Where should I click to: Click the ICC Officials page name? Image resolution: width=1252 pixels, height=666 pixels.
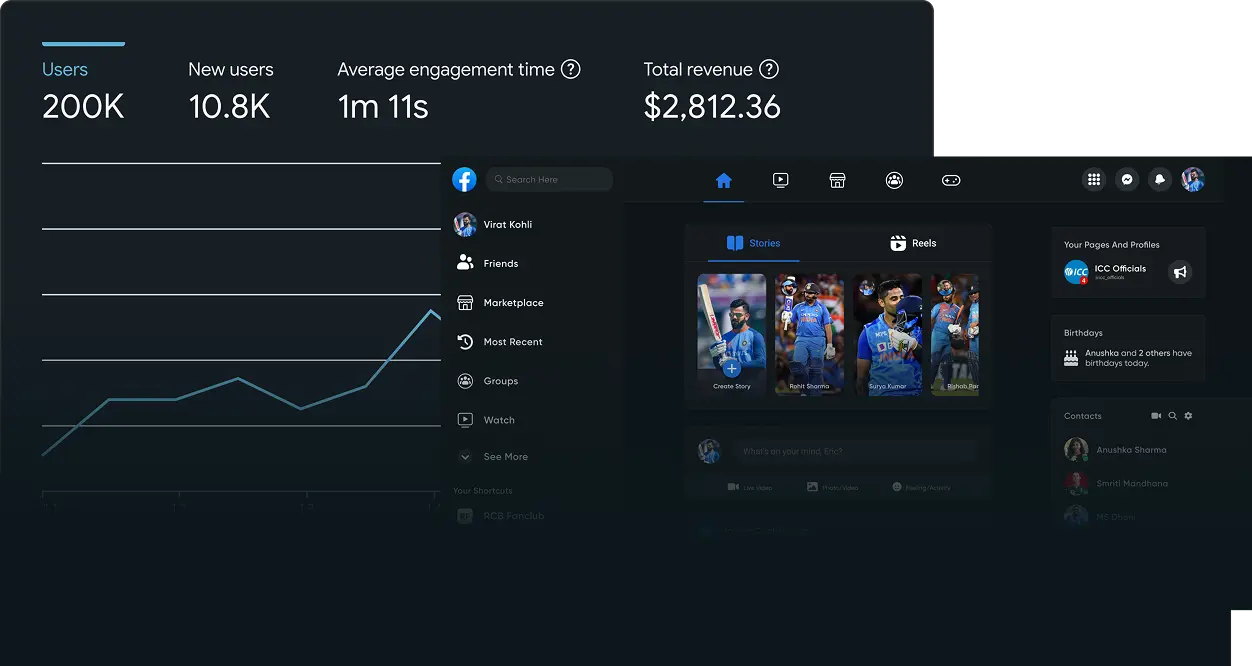point(1120,268)
